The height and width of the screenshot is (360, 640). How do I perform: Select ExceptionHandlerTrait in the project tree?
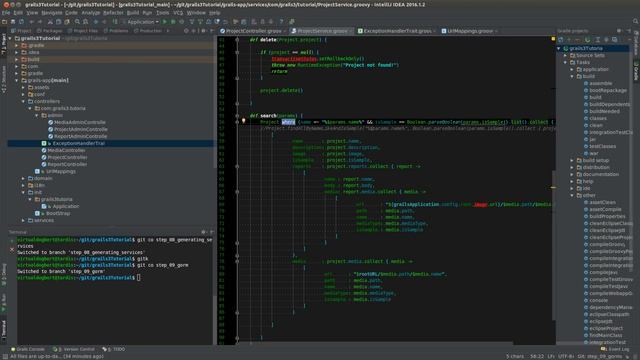[78, 143]
